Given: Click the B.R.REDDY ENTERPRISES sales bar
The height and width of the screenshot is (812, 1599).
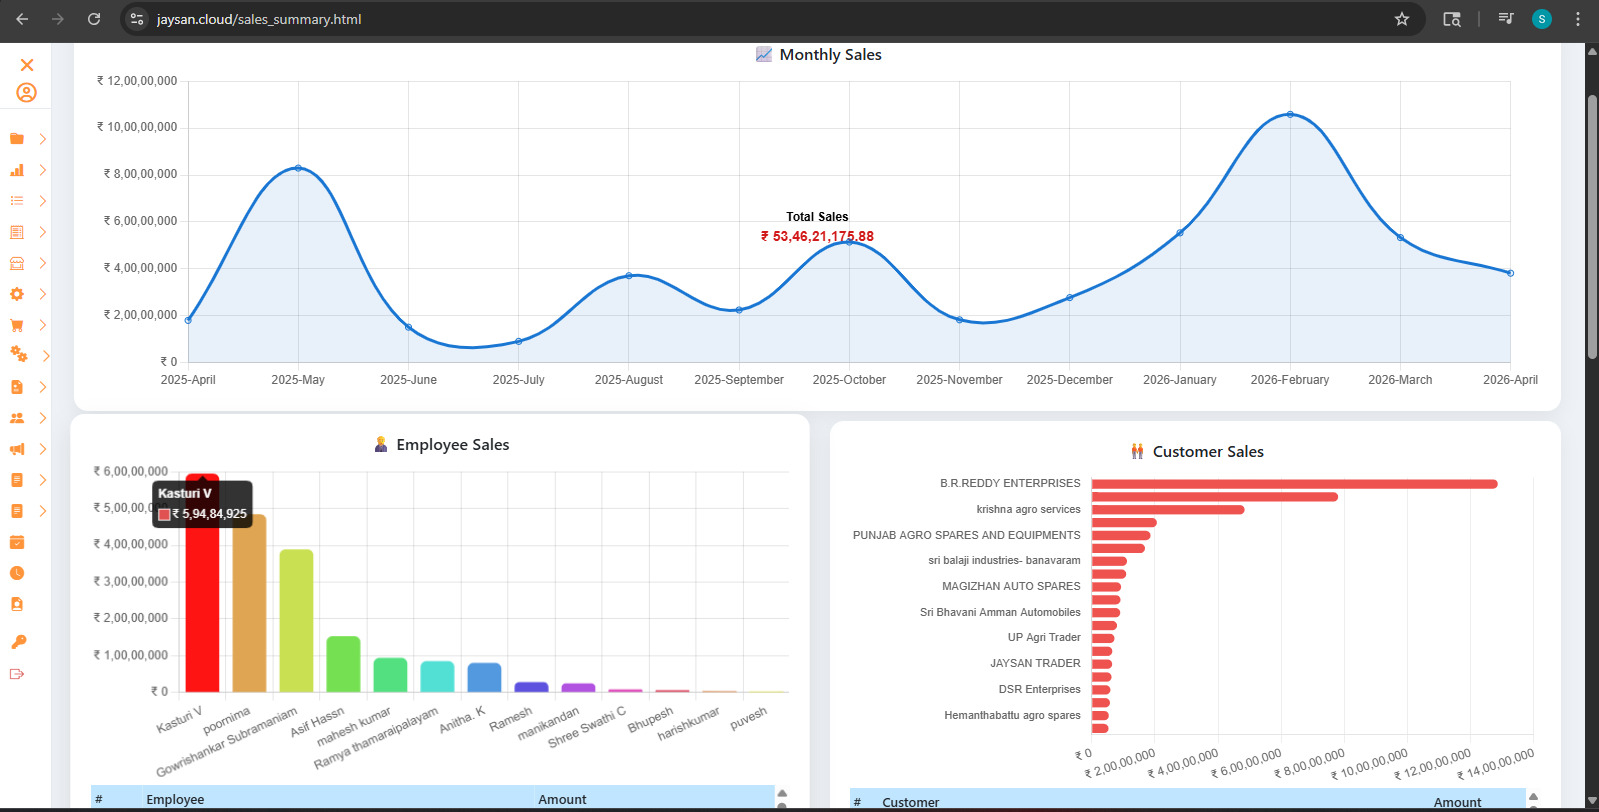Looking at the screenshot, I should pos(1294,484).
